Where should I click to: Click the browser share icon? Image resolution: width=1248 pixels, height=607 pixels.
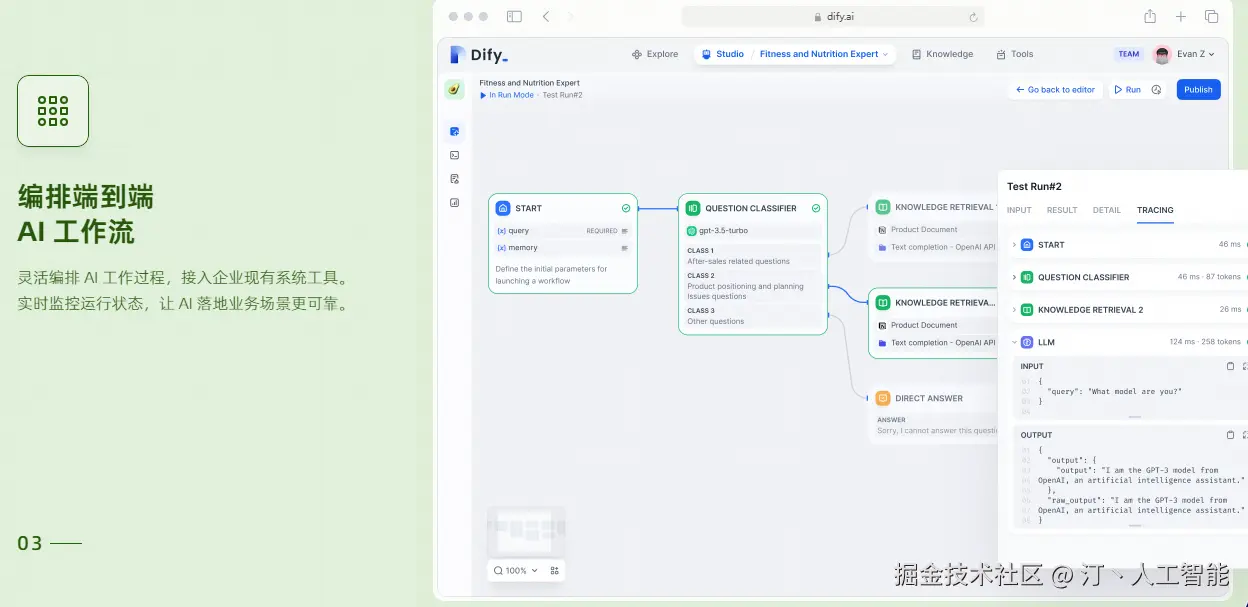[x=1150, y=16]
